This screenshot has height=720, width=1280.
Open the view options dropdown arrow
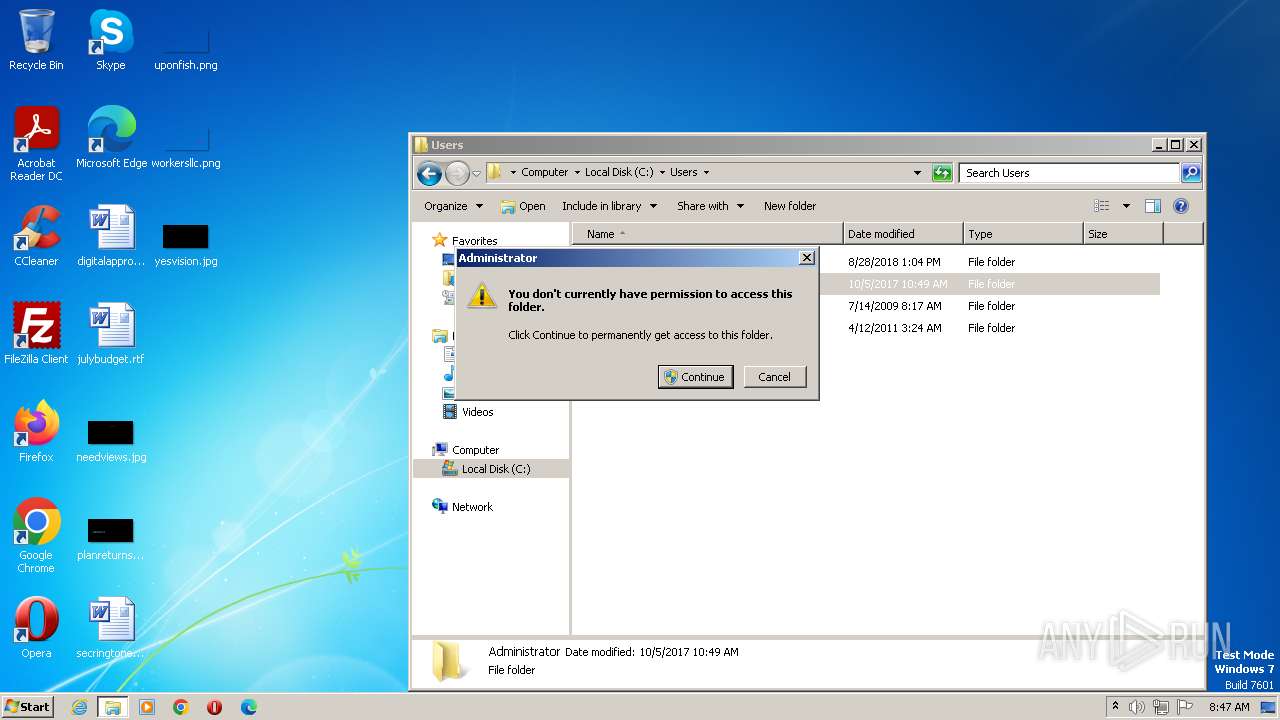(1126, 206)
